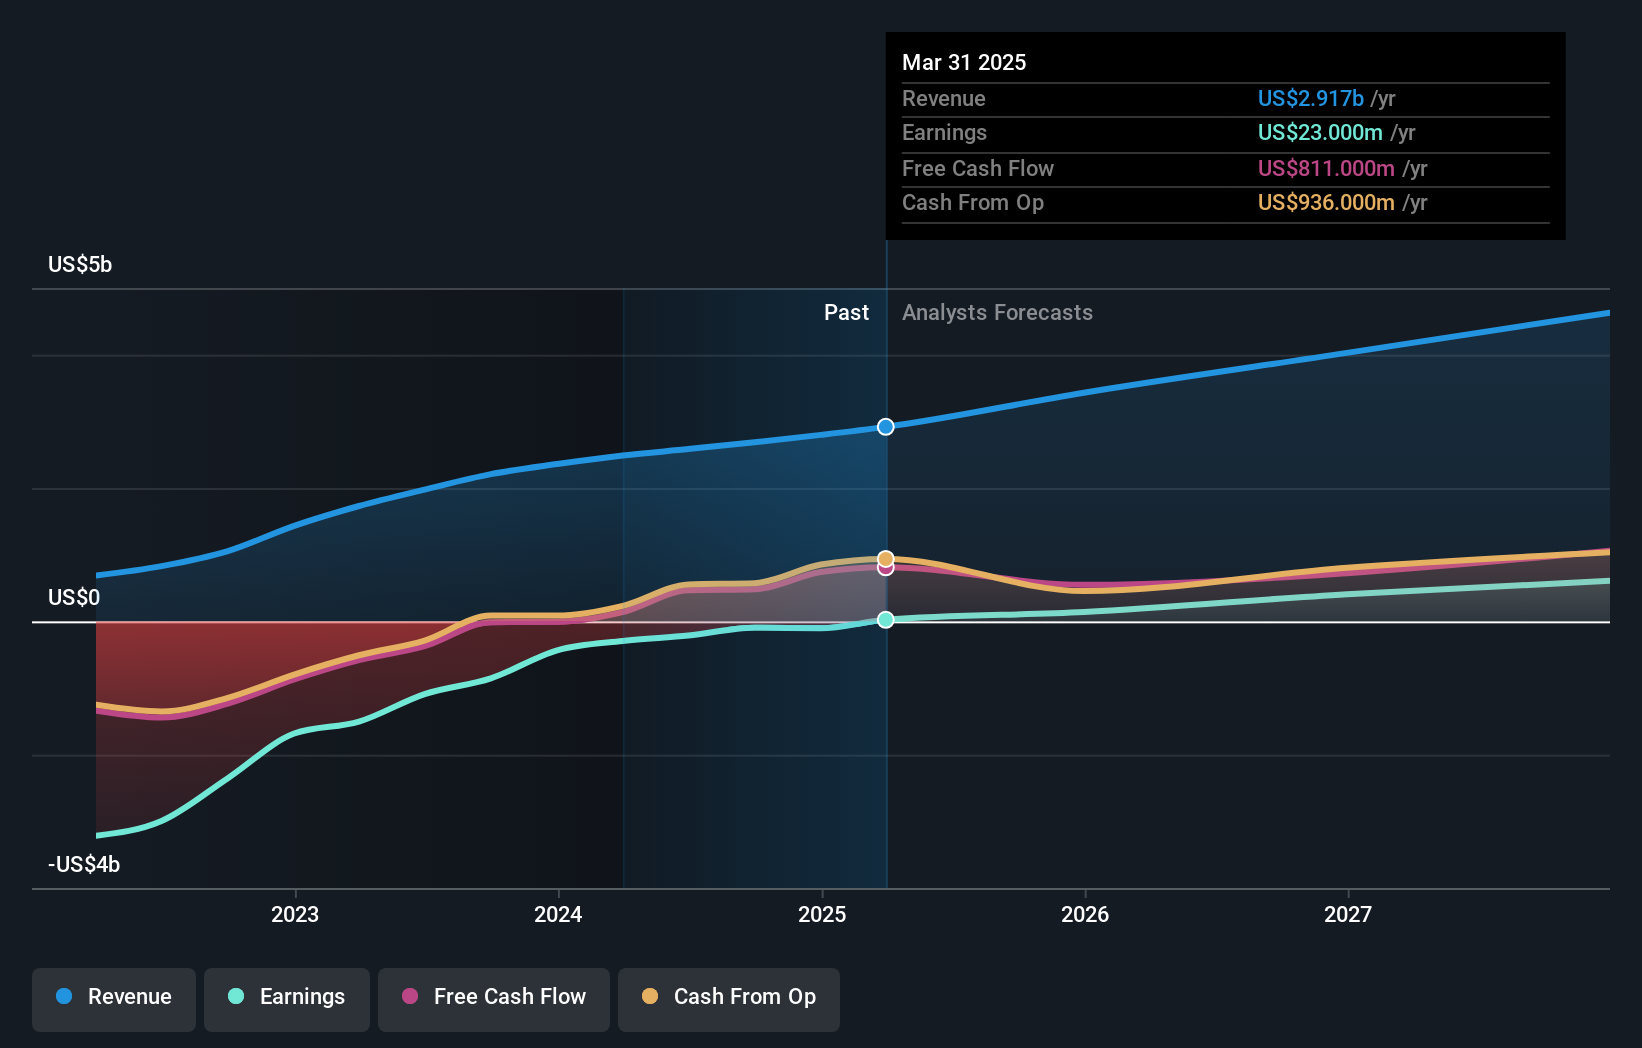Toggle the Revenue legend button
This screenshot has width=1642, height=1048.
click(x=114, y=999)
